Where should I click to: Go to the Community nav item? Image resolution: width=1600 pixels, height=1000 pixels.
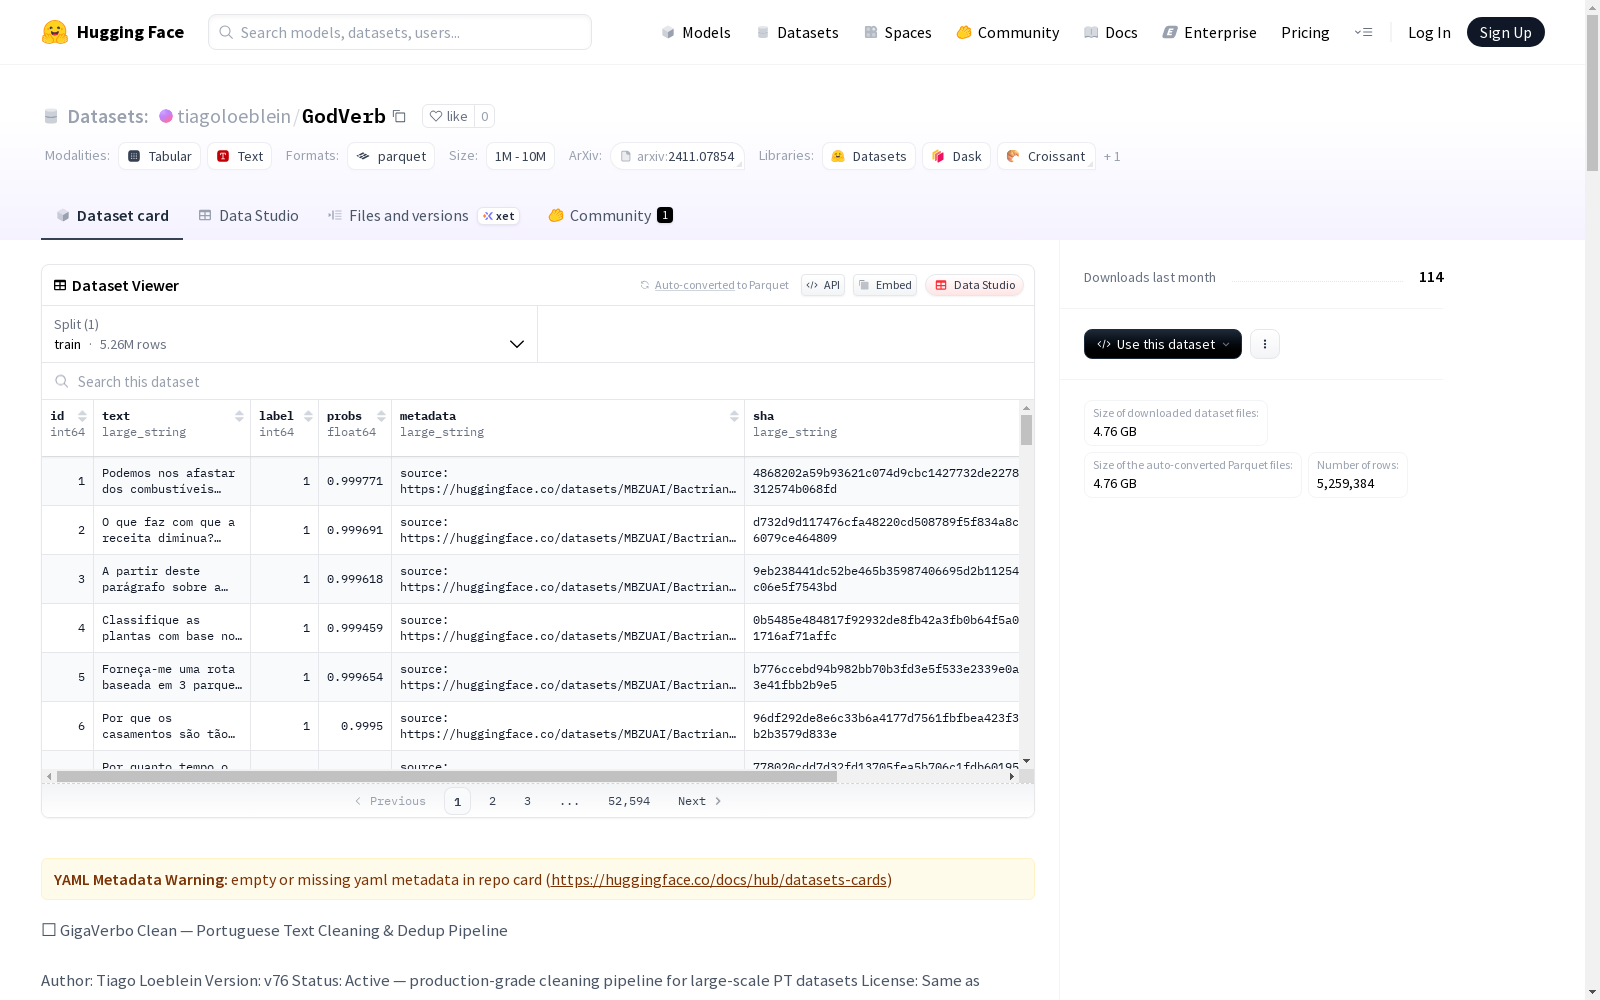click(x=1008, y=32)
